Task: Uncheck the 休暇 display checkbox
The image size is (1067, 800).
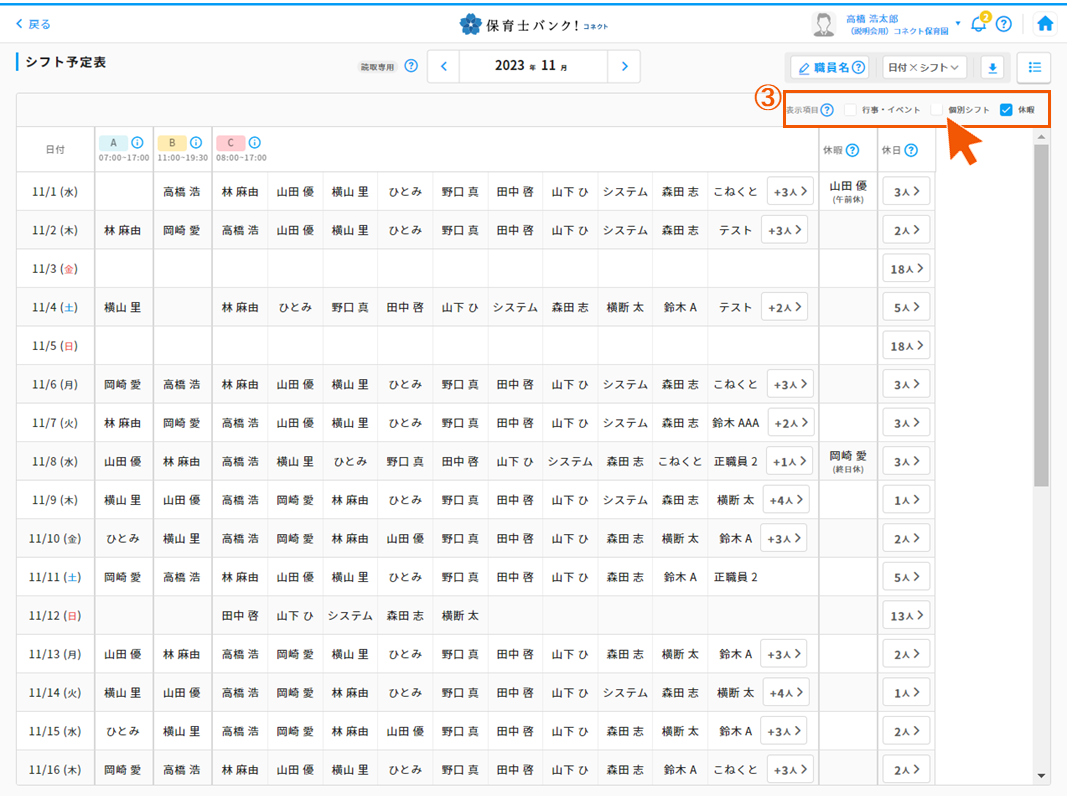Action: pos(1006,110)
